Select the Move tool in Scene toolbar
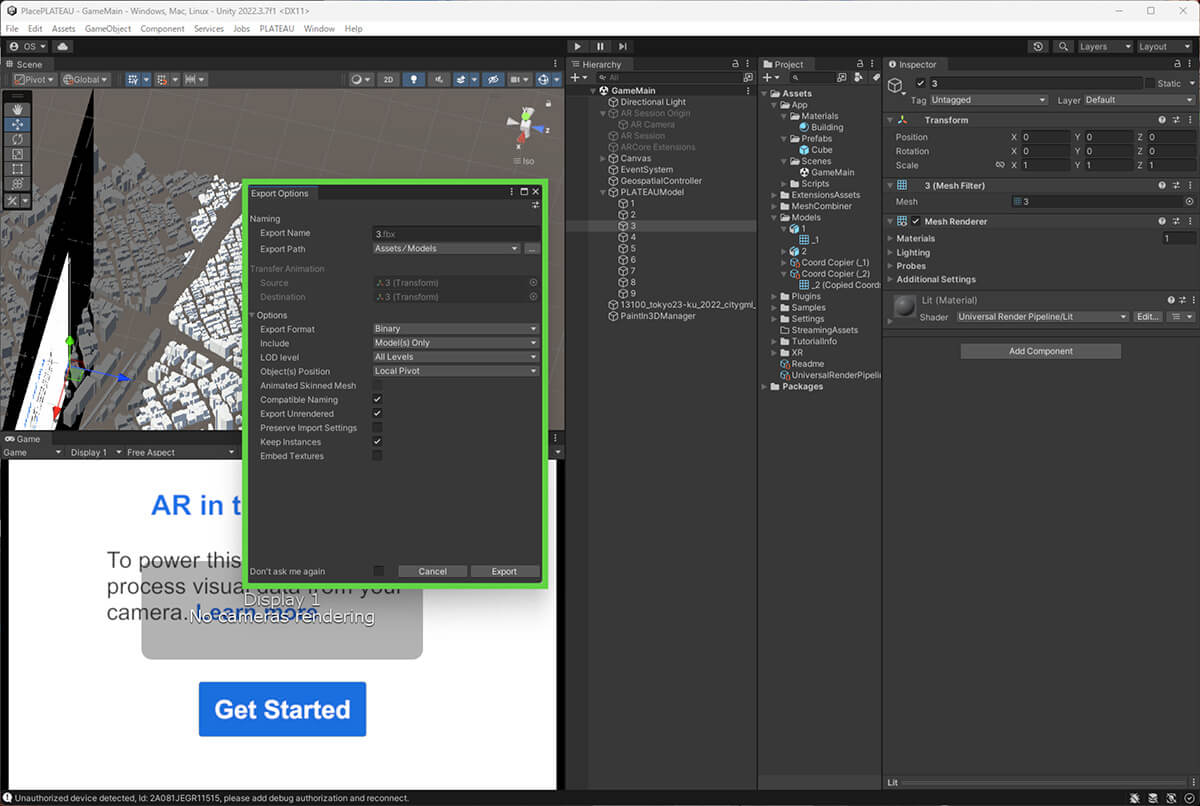This screenshot has height=806, width=1200. [x=18, y=124]
